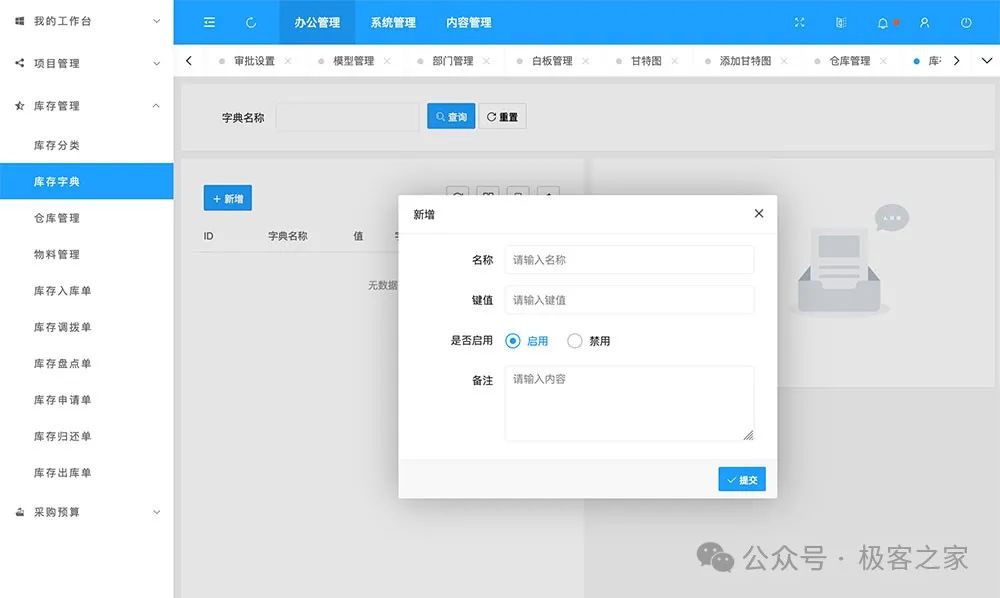Viewport: 1000px width, 598px height.
Task: Click the 查询 search button
Action: tap(451, 117)
